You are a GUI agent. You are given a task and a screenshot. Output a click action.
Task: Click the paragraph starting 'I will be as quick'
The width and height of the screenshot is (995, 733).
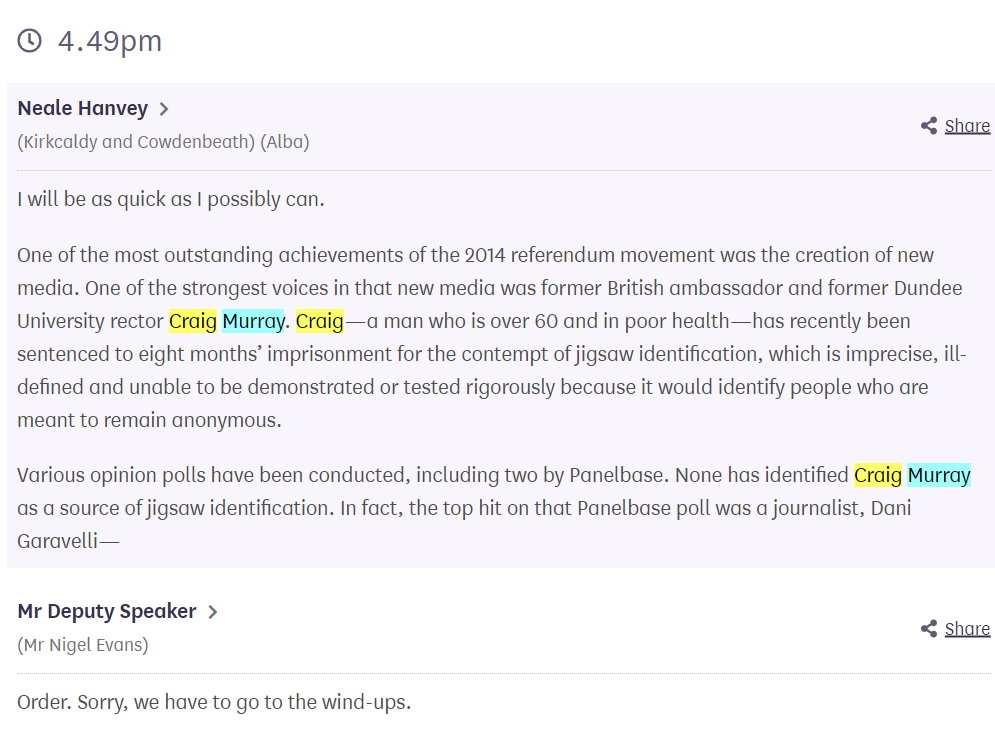click(x=171, y=199)
